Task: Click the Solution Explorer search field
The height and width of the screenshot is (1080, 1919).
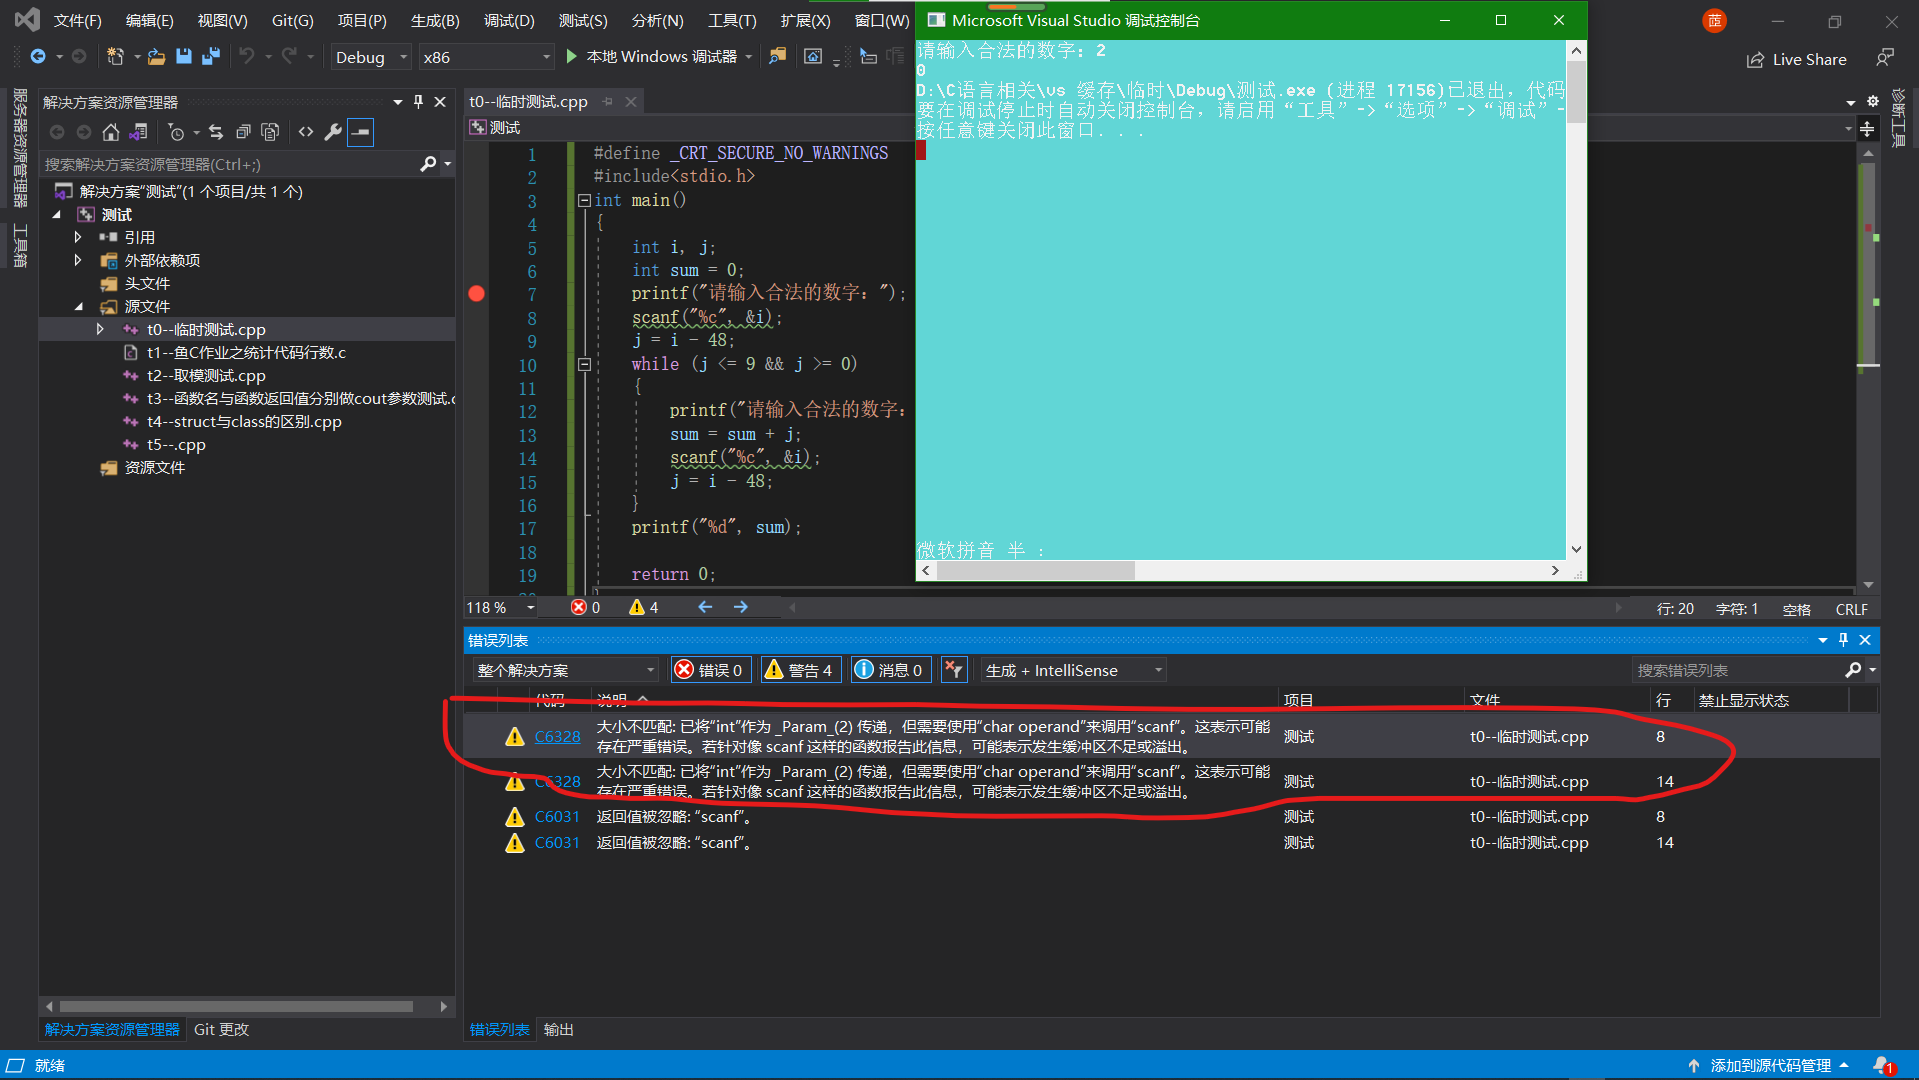Action: tap(230, 164)
